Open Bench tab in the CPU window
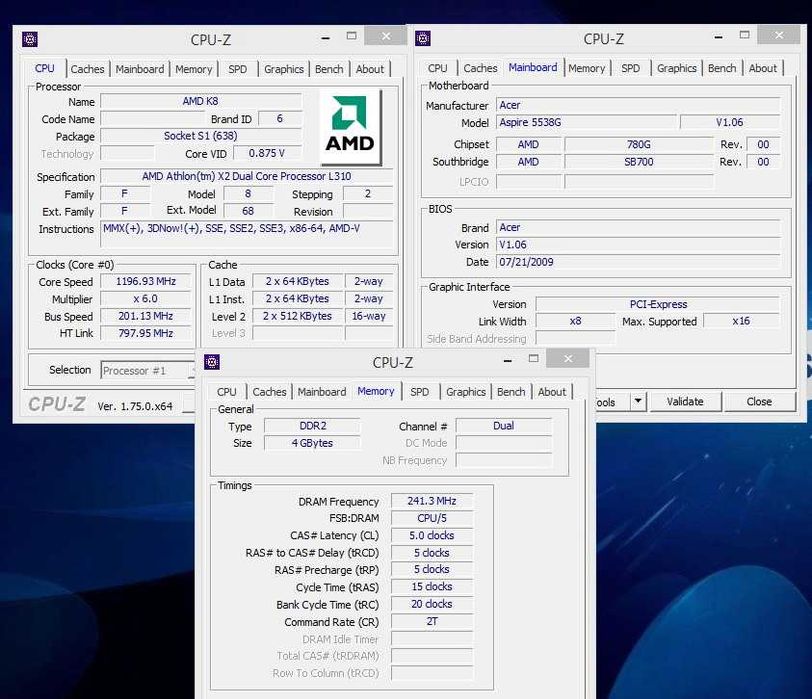Image resolution: width=812 pixels, height=699 pixels. 329,69
